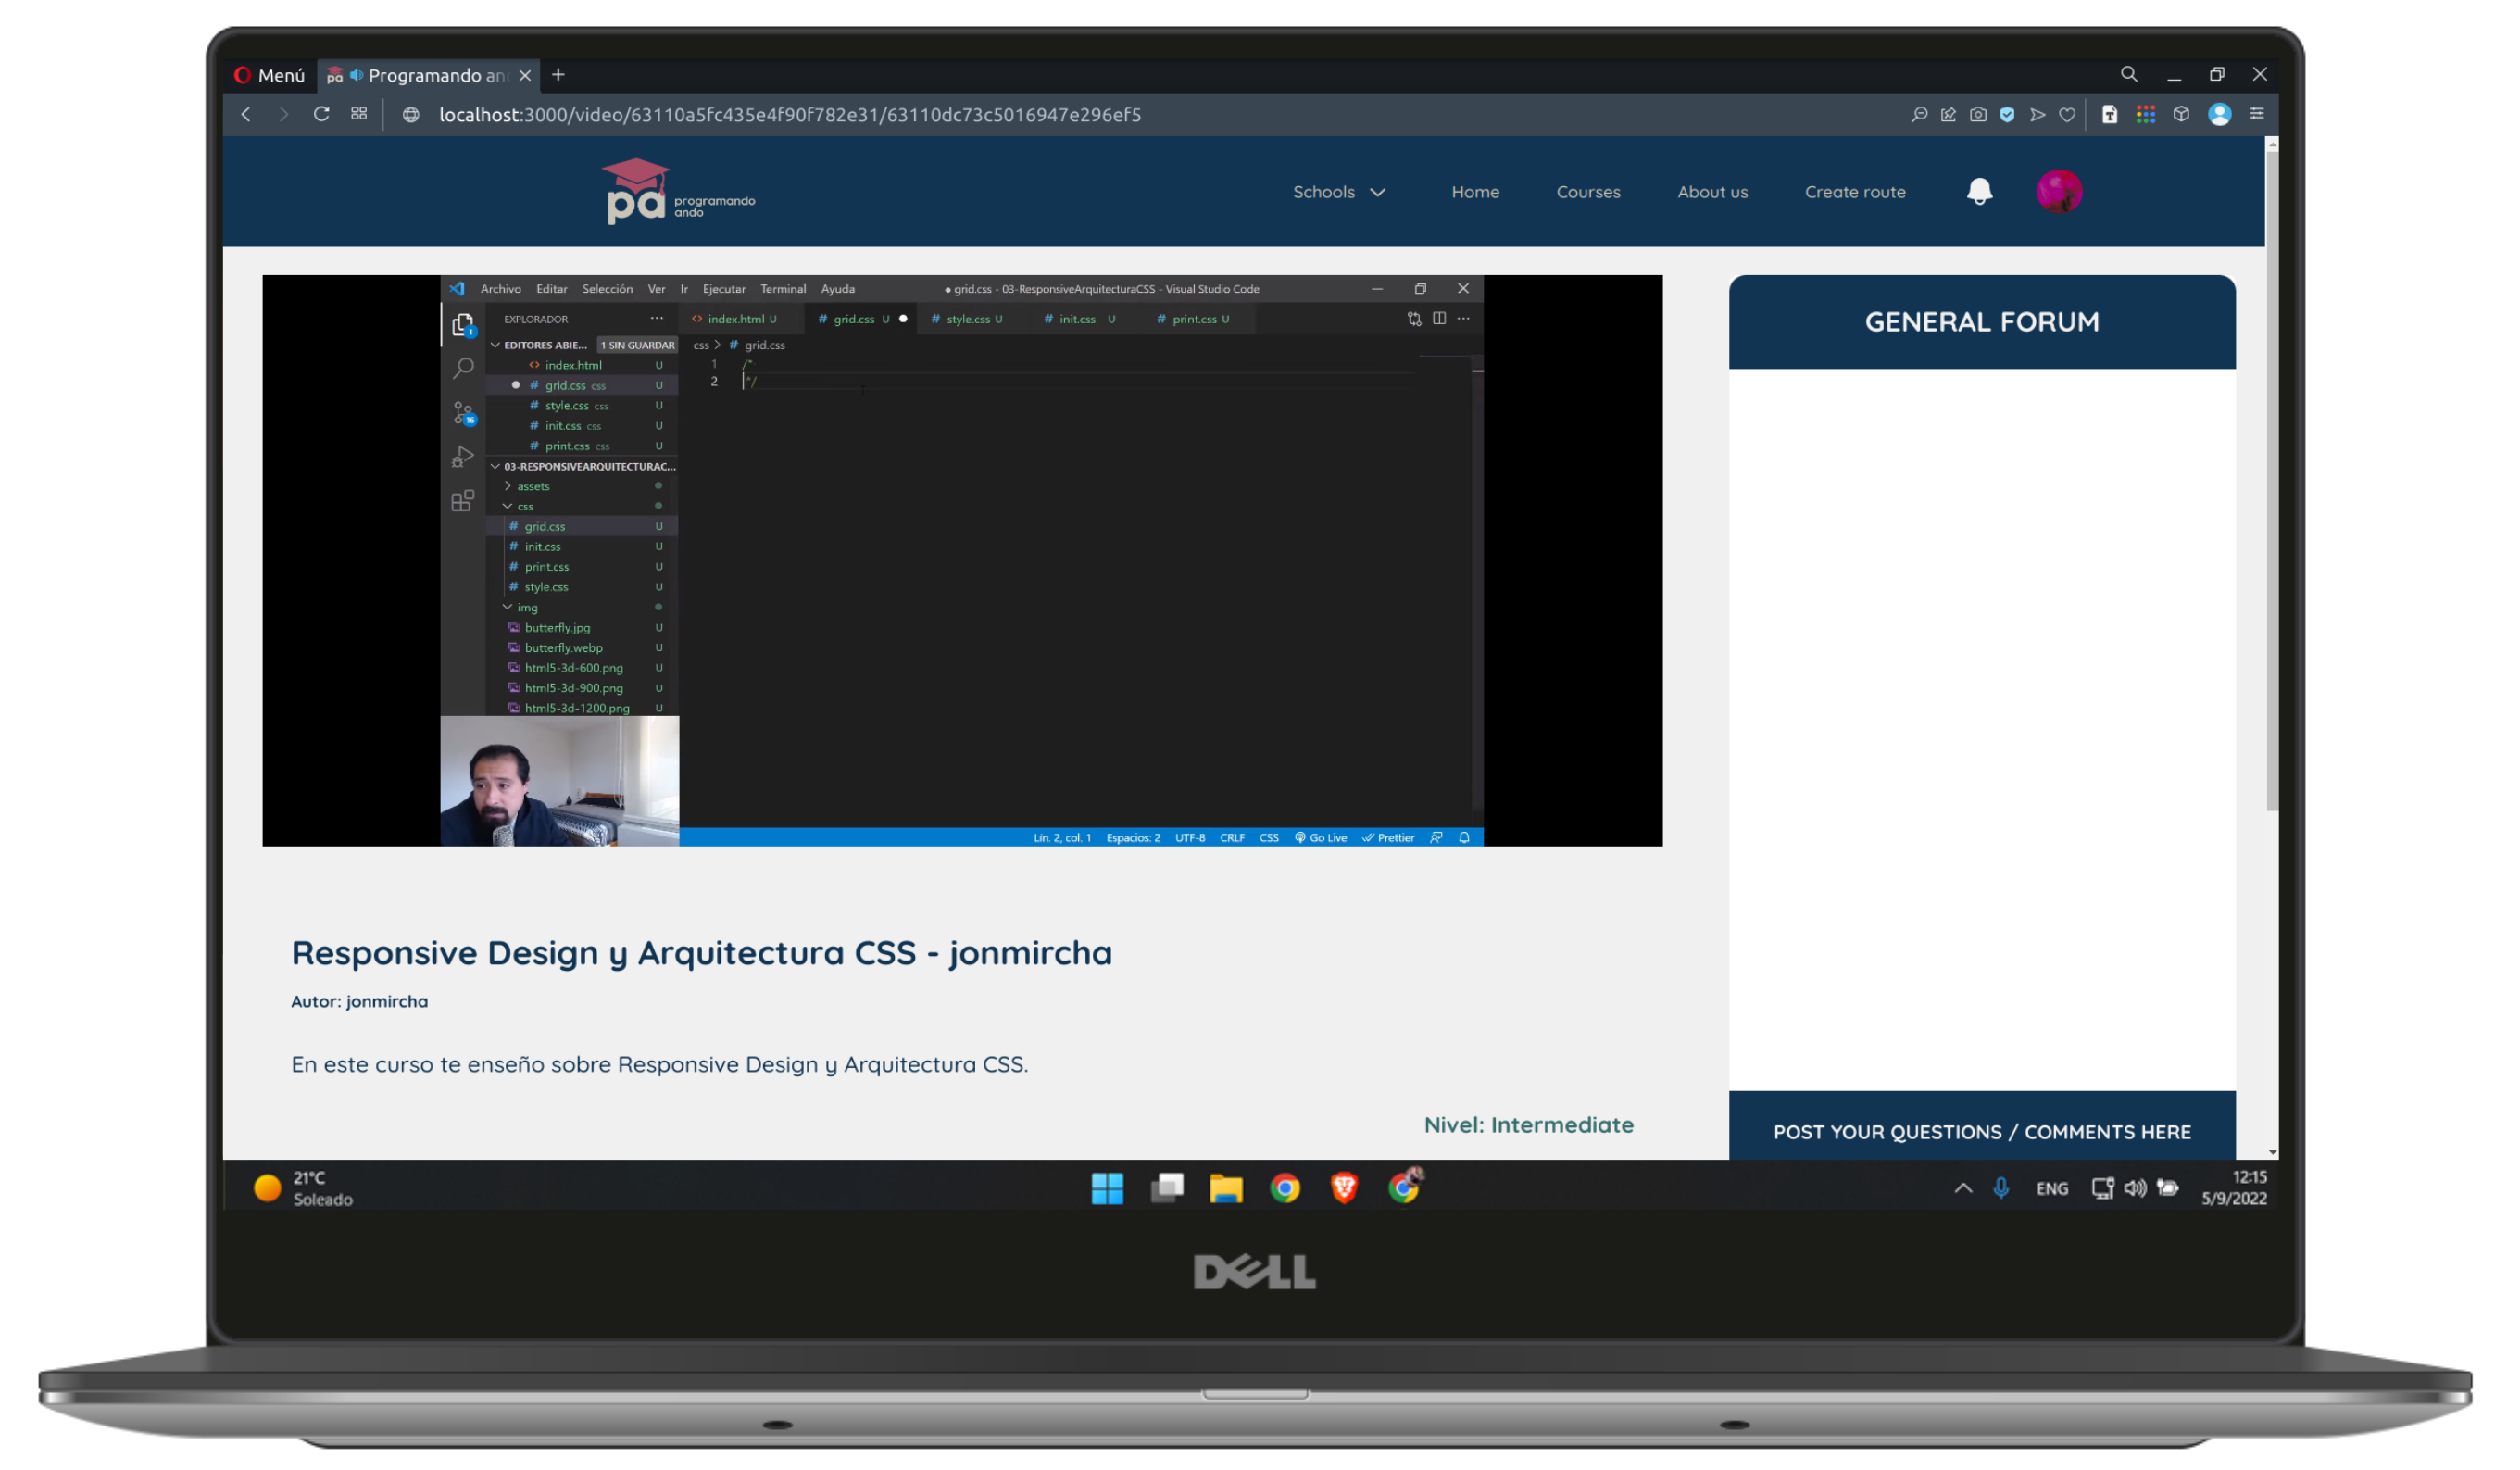Click the Opera snapshot camera icon

point(1978,115)
